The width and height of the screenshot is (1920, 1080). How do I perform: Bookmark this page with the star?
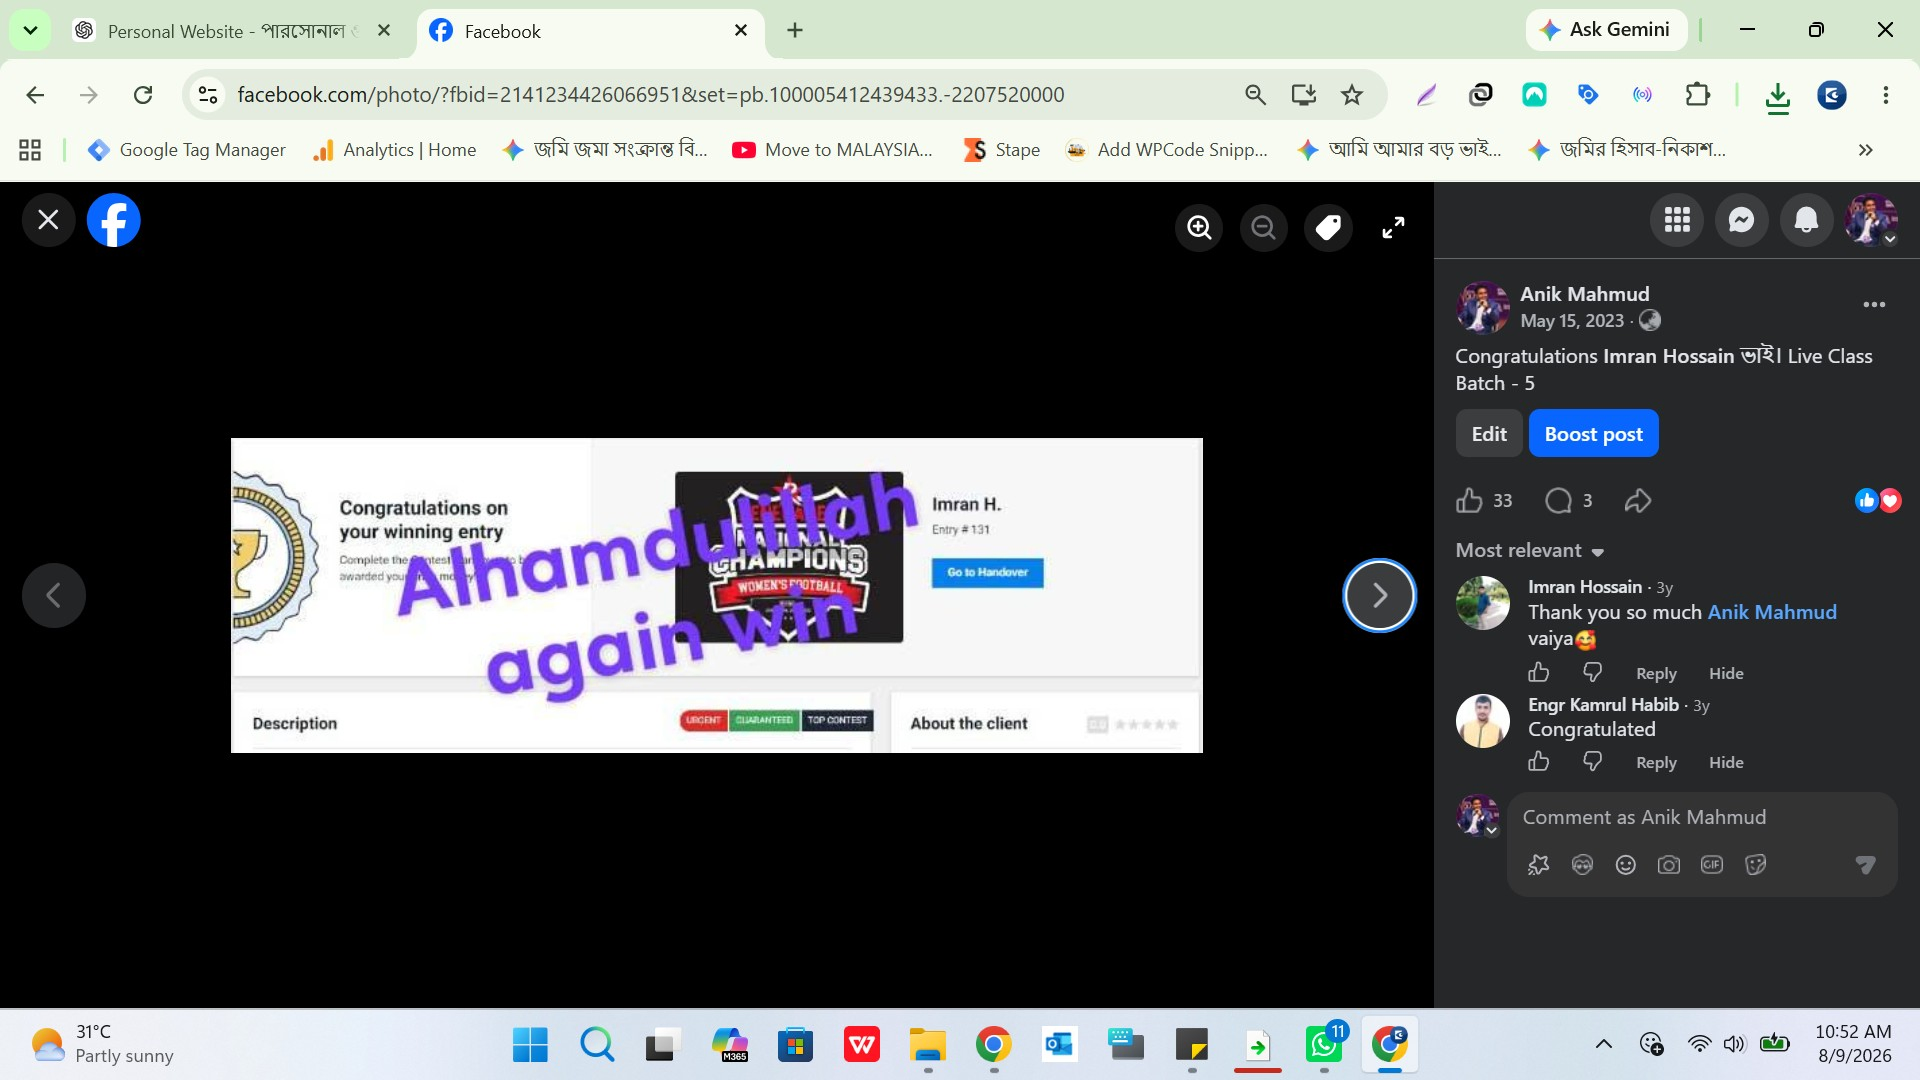coord(1352,95)
